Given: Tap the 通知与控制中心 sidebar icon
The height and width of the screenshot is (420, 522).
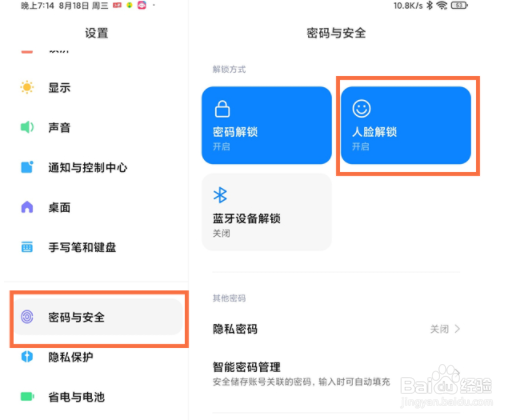Looking at the screenshot, I should point(27,167).
